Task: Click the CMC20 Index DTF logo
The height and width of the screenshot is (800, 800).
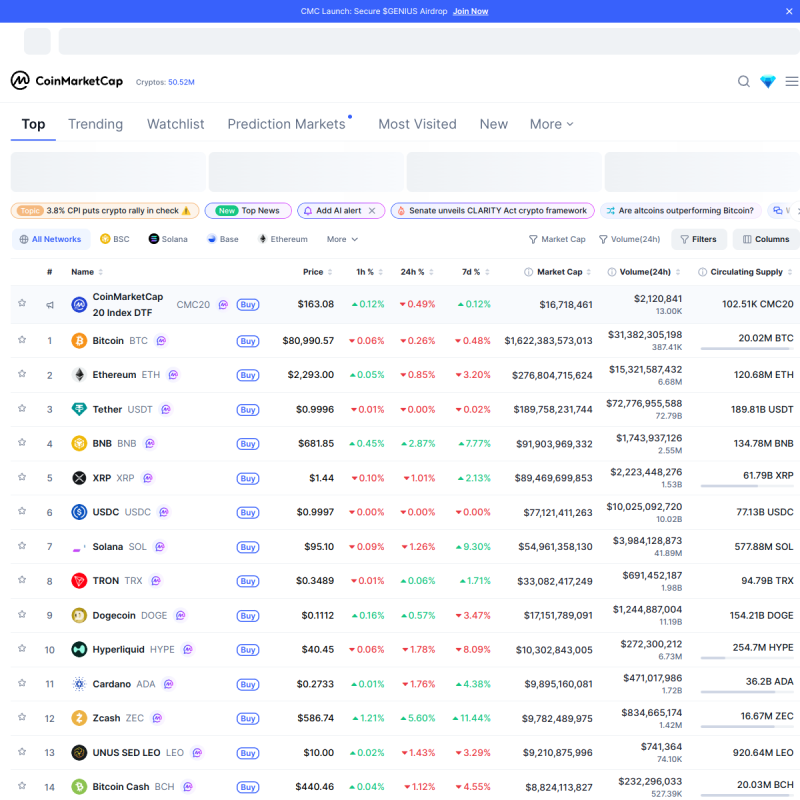Action: point(79,305)
